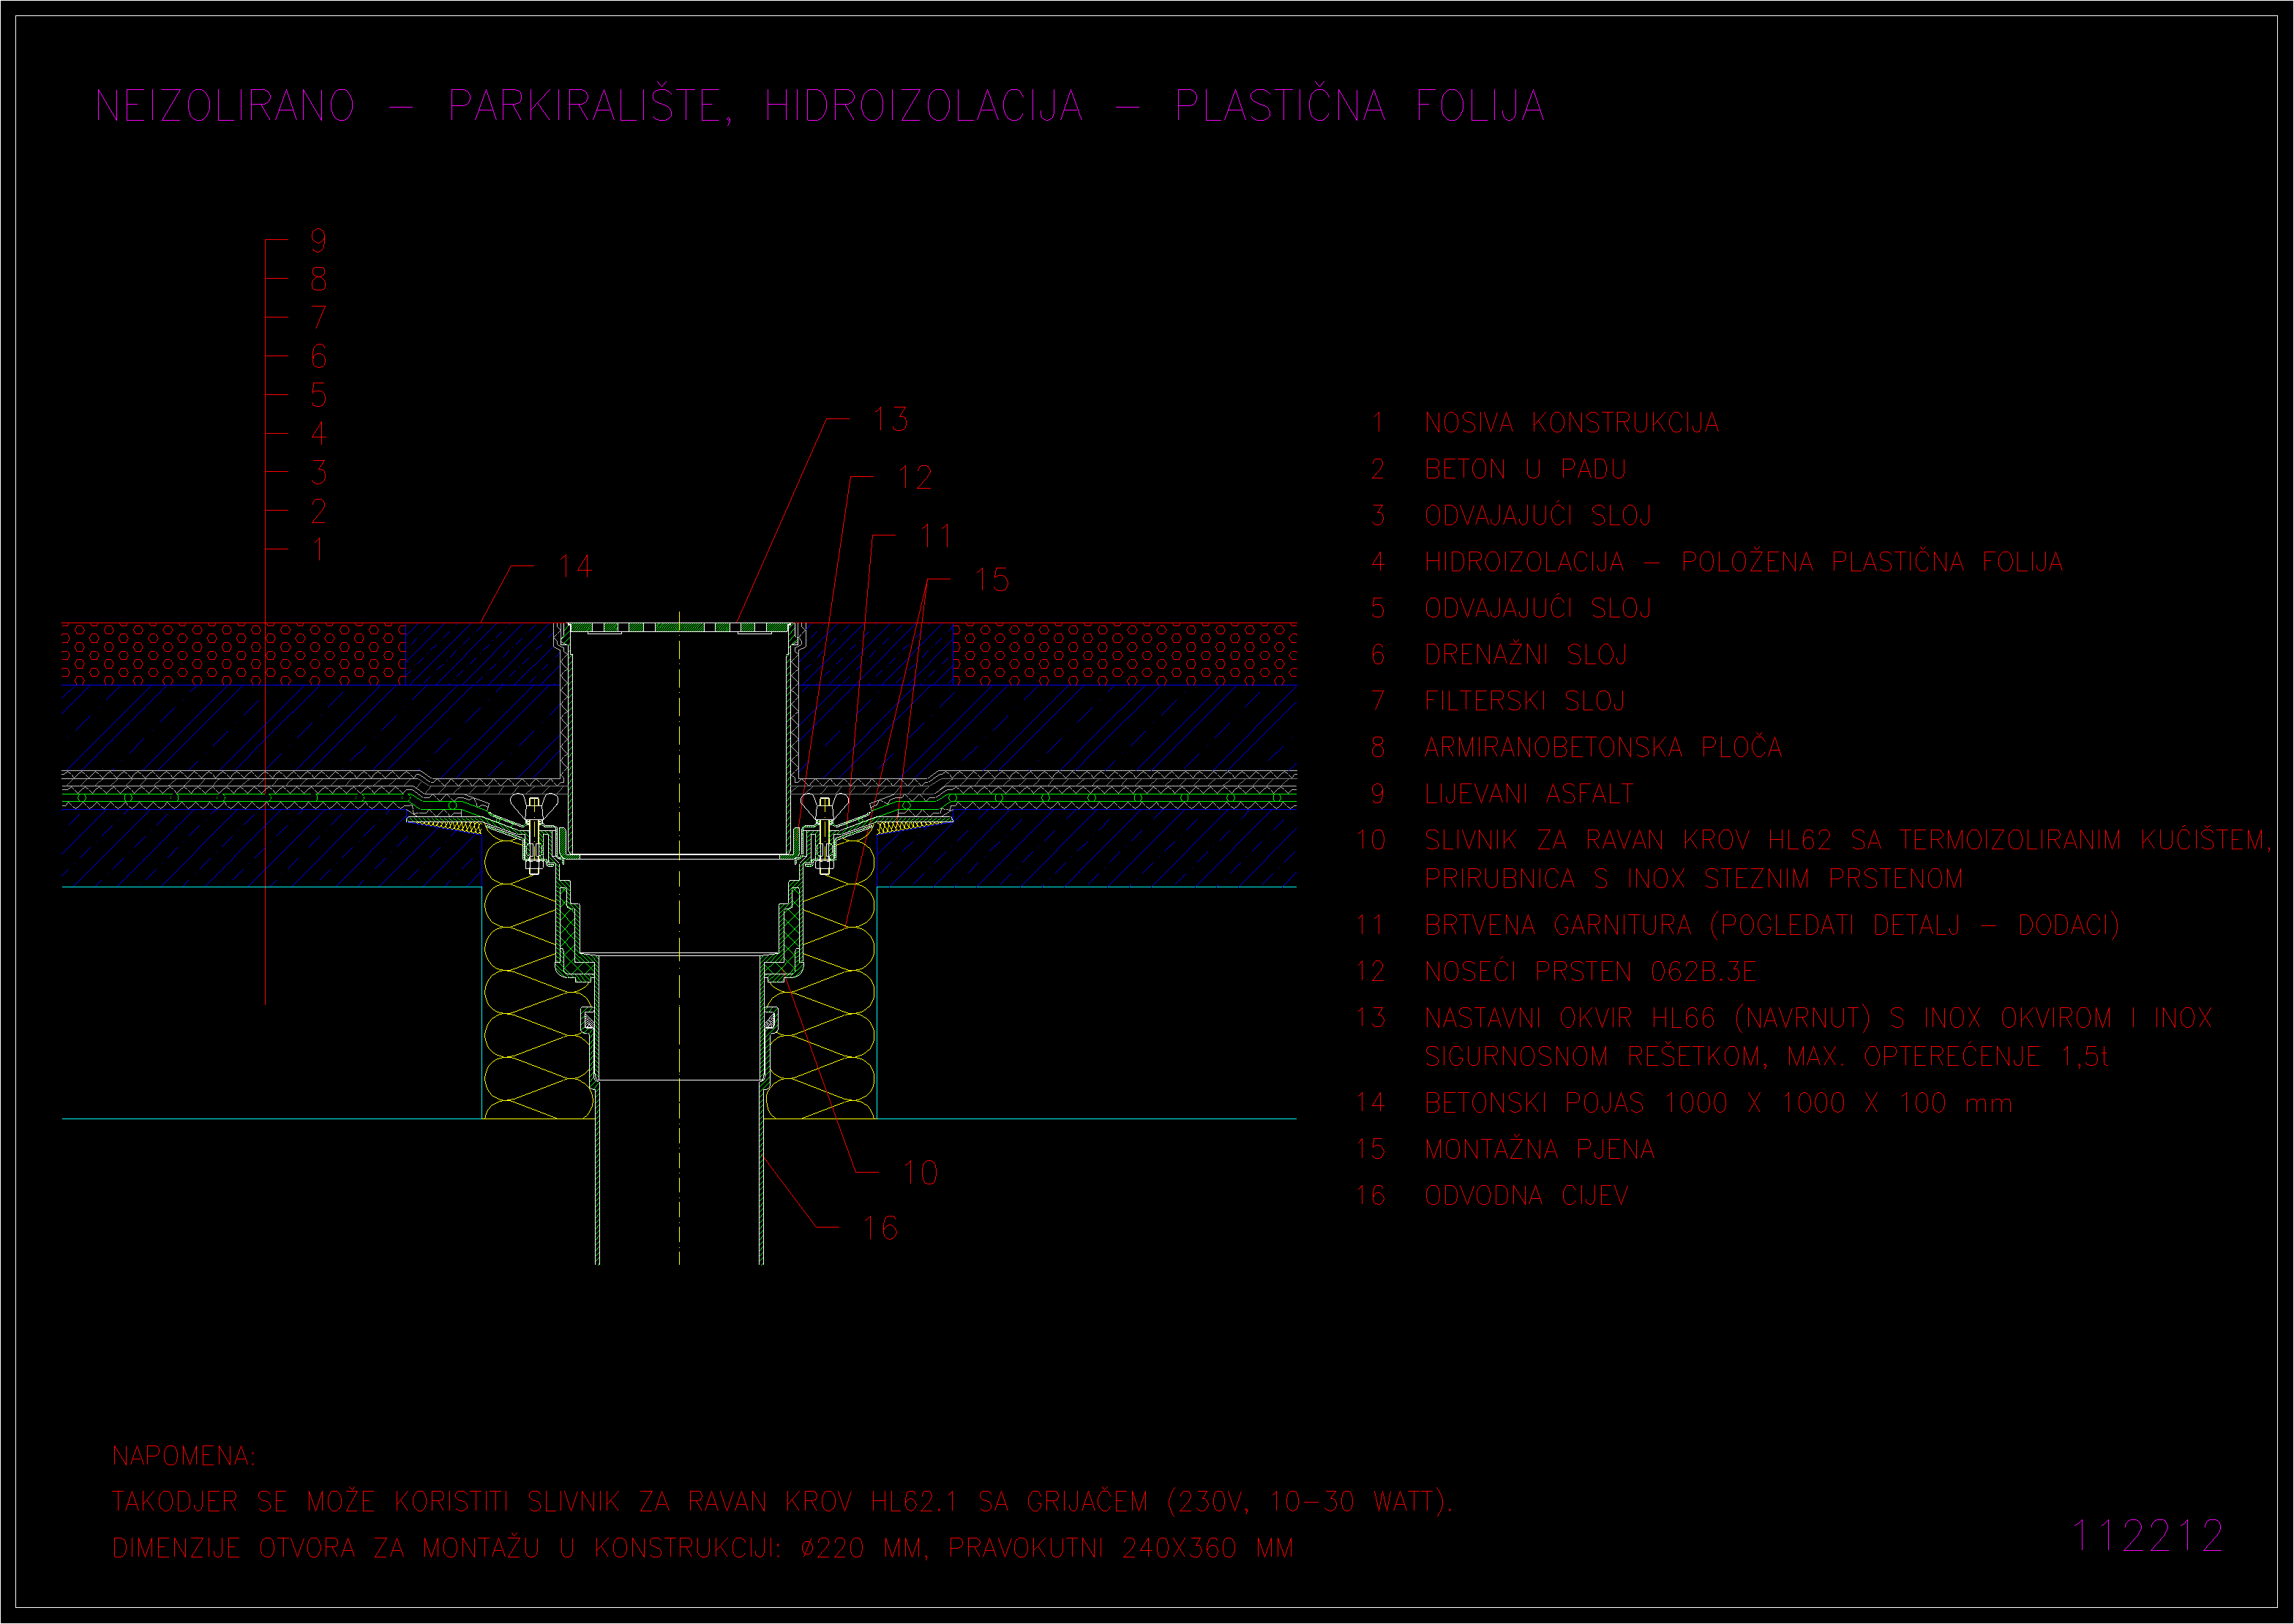Select legend entry FILTERSKI SLOJ
Screen dimensions: 2294x1624
click(x=1525, y=701)
